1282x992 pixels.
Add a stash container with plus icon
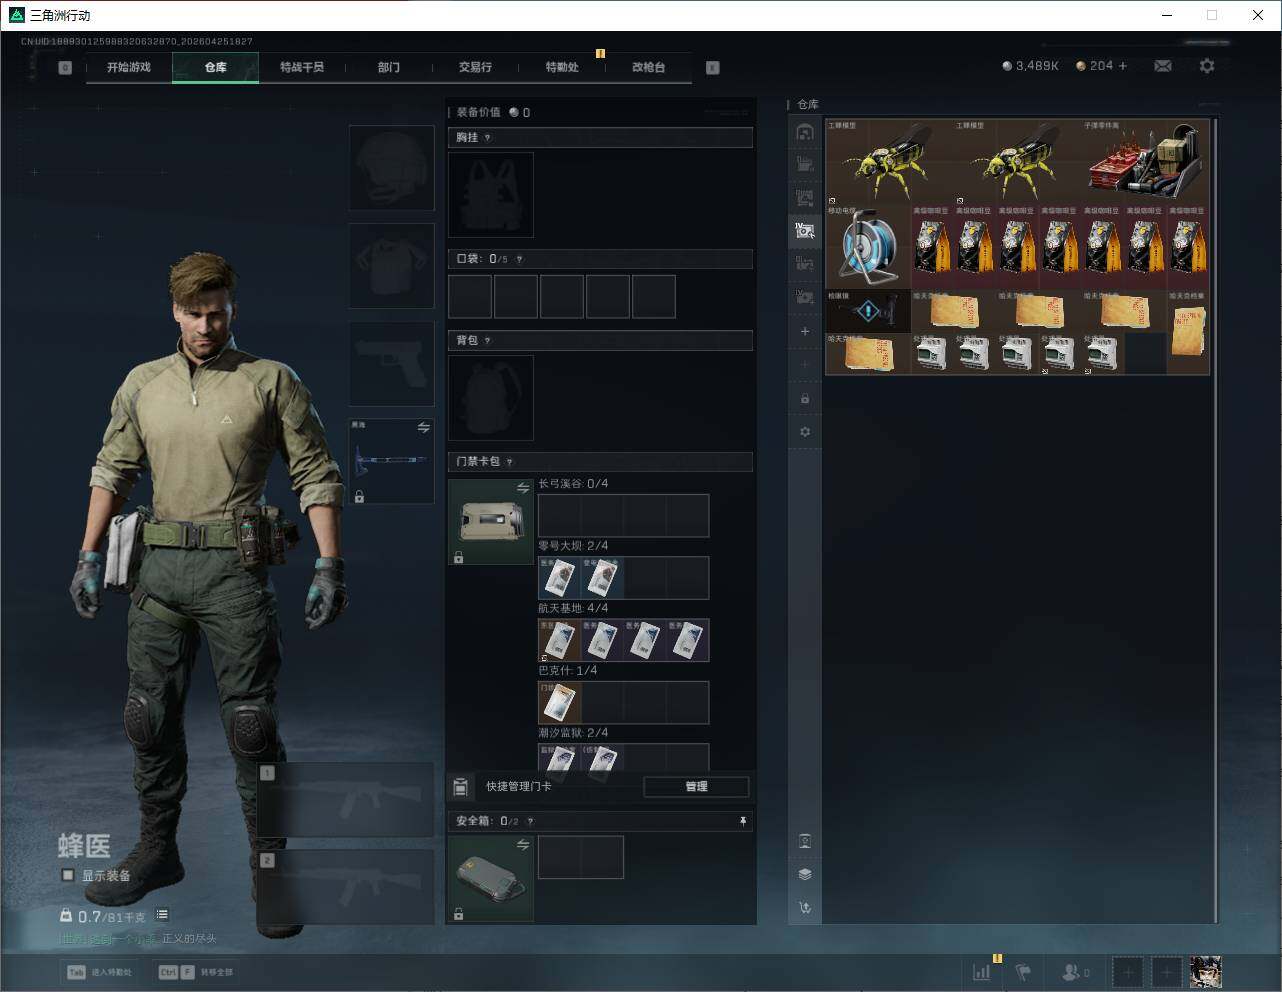805,331
